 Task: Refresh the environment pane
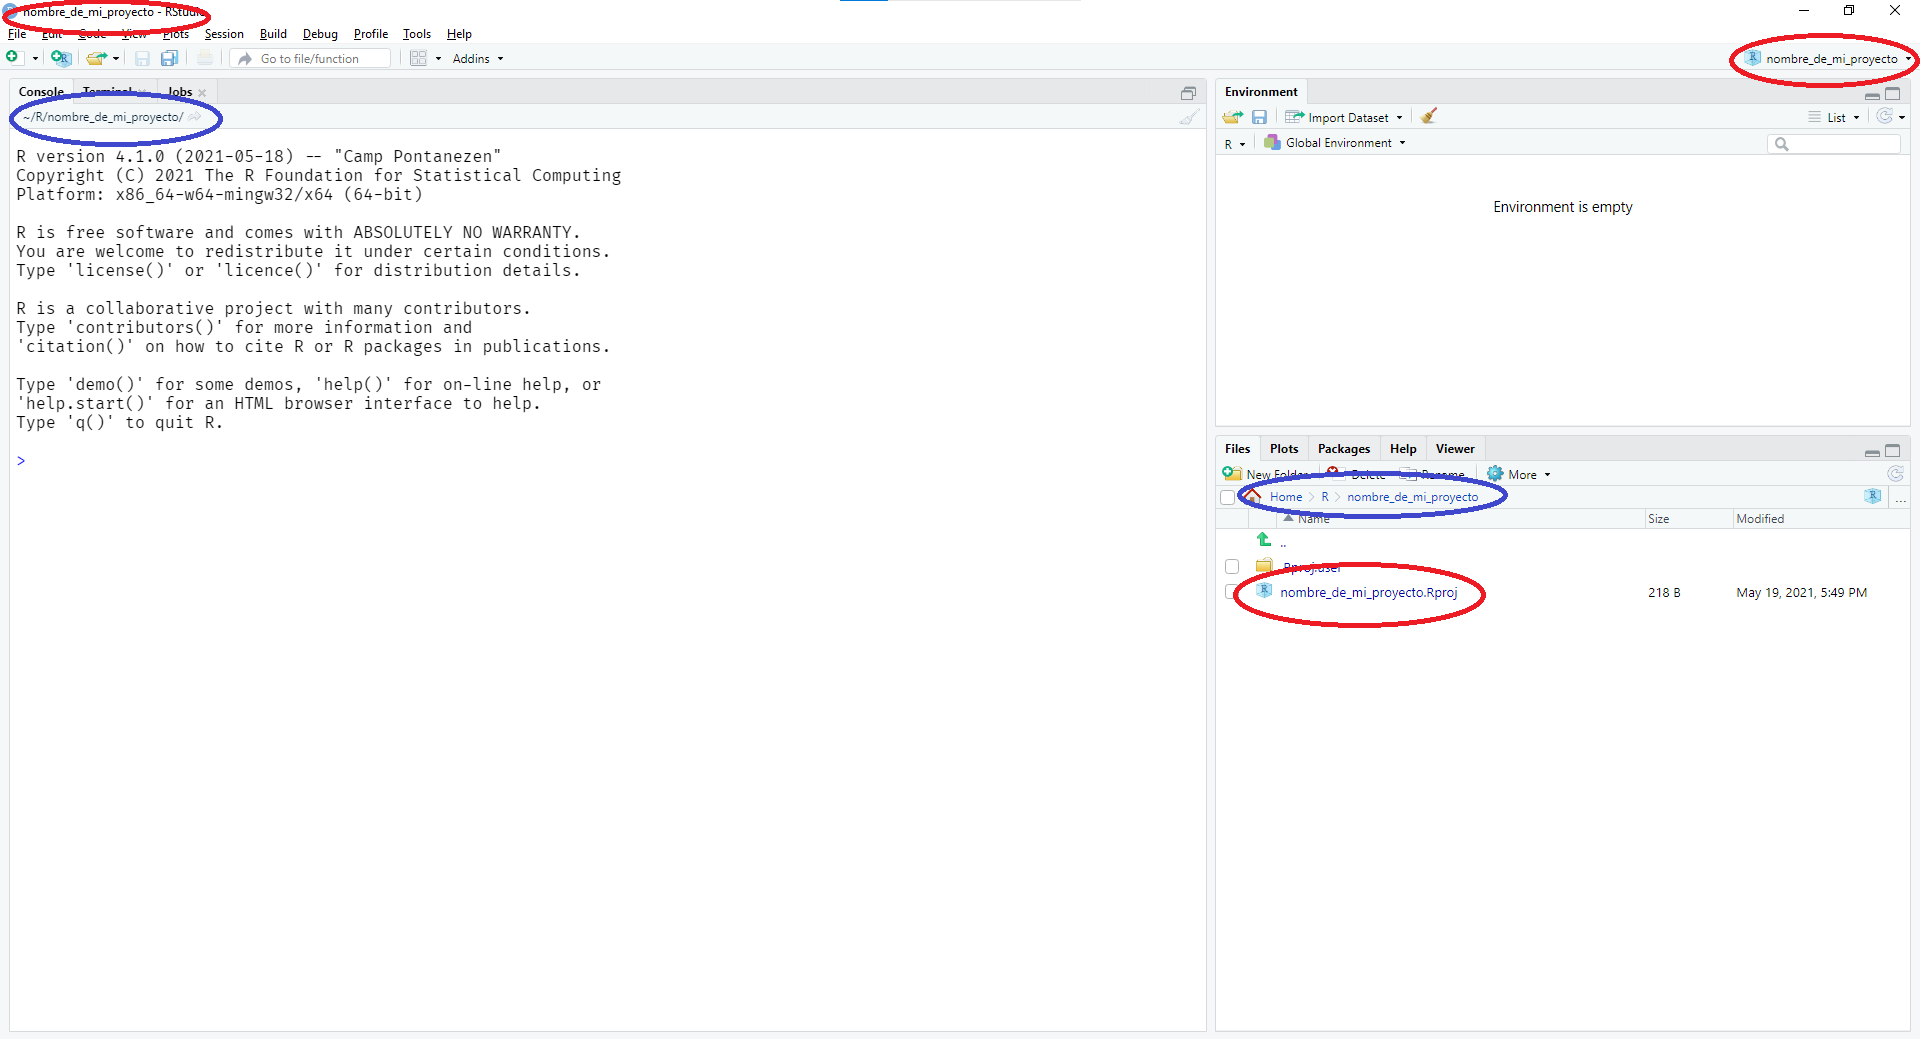click(1884, 116)
